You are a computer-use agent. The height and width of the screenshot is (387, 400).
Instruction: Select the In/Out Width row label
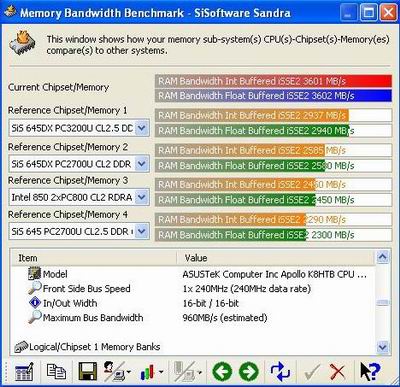(x=70, y=303)
